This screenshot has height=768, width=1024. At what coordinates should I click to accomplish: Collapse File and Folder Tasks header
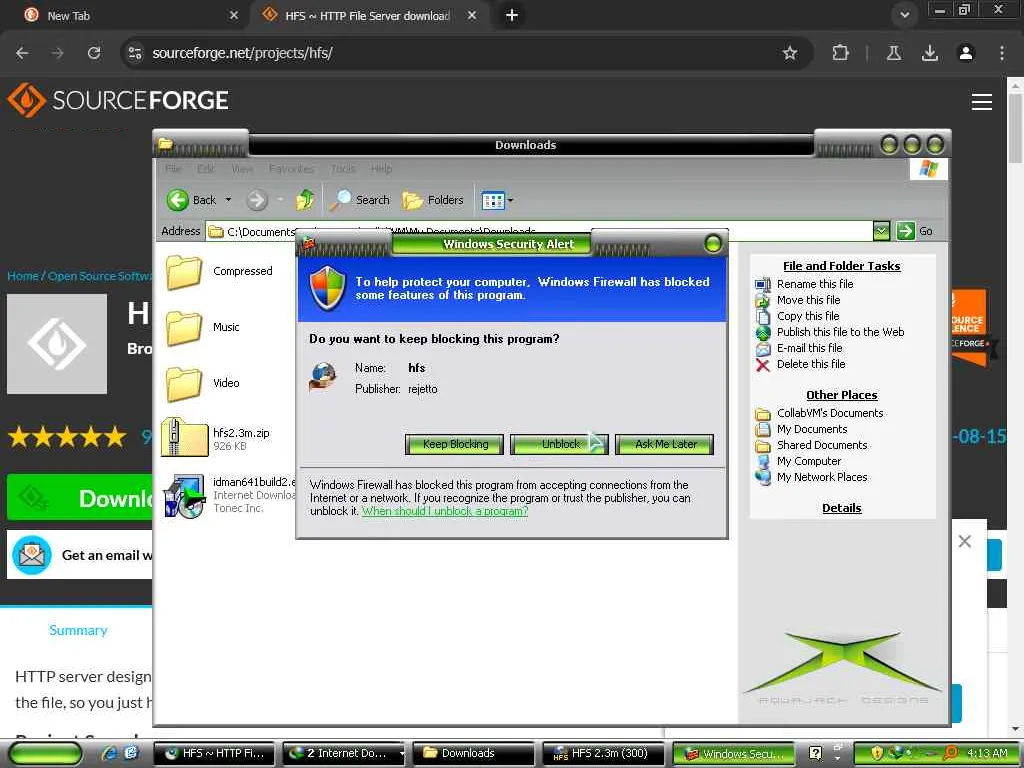(841, 266)
